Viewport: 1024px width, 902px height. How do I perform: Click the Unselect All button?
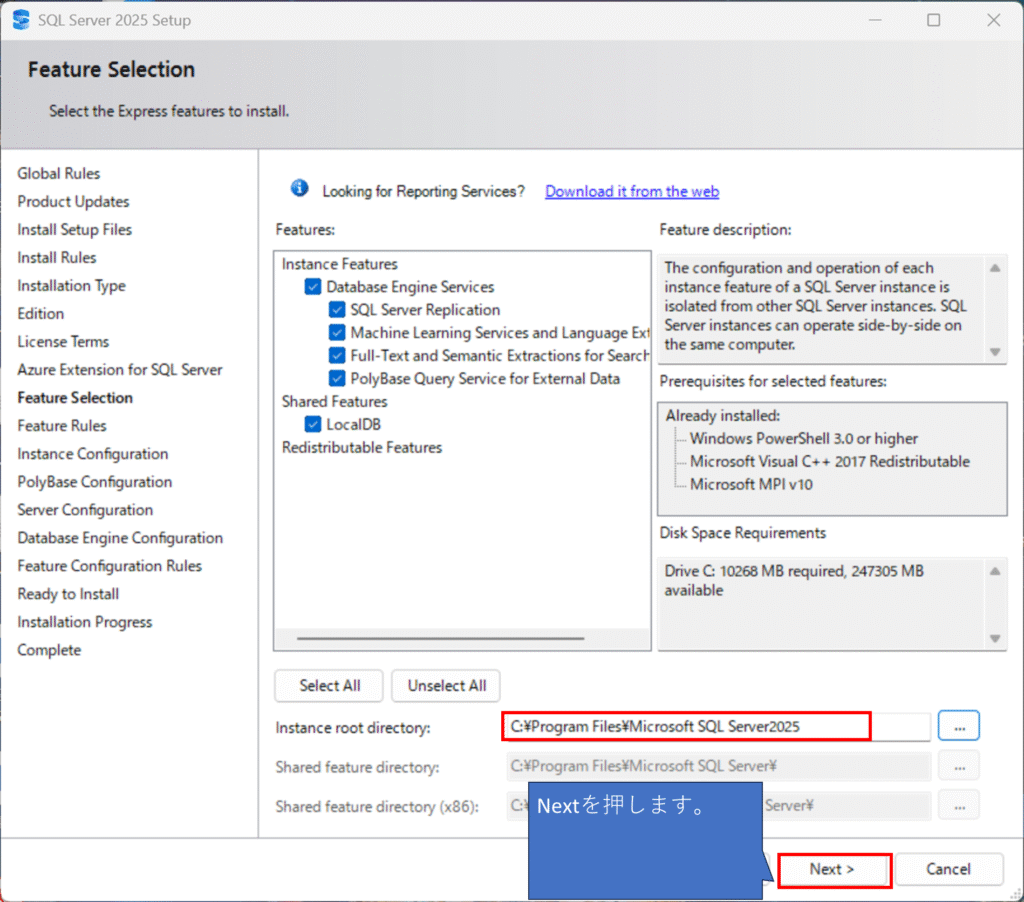pos(446,685)
